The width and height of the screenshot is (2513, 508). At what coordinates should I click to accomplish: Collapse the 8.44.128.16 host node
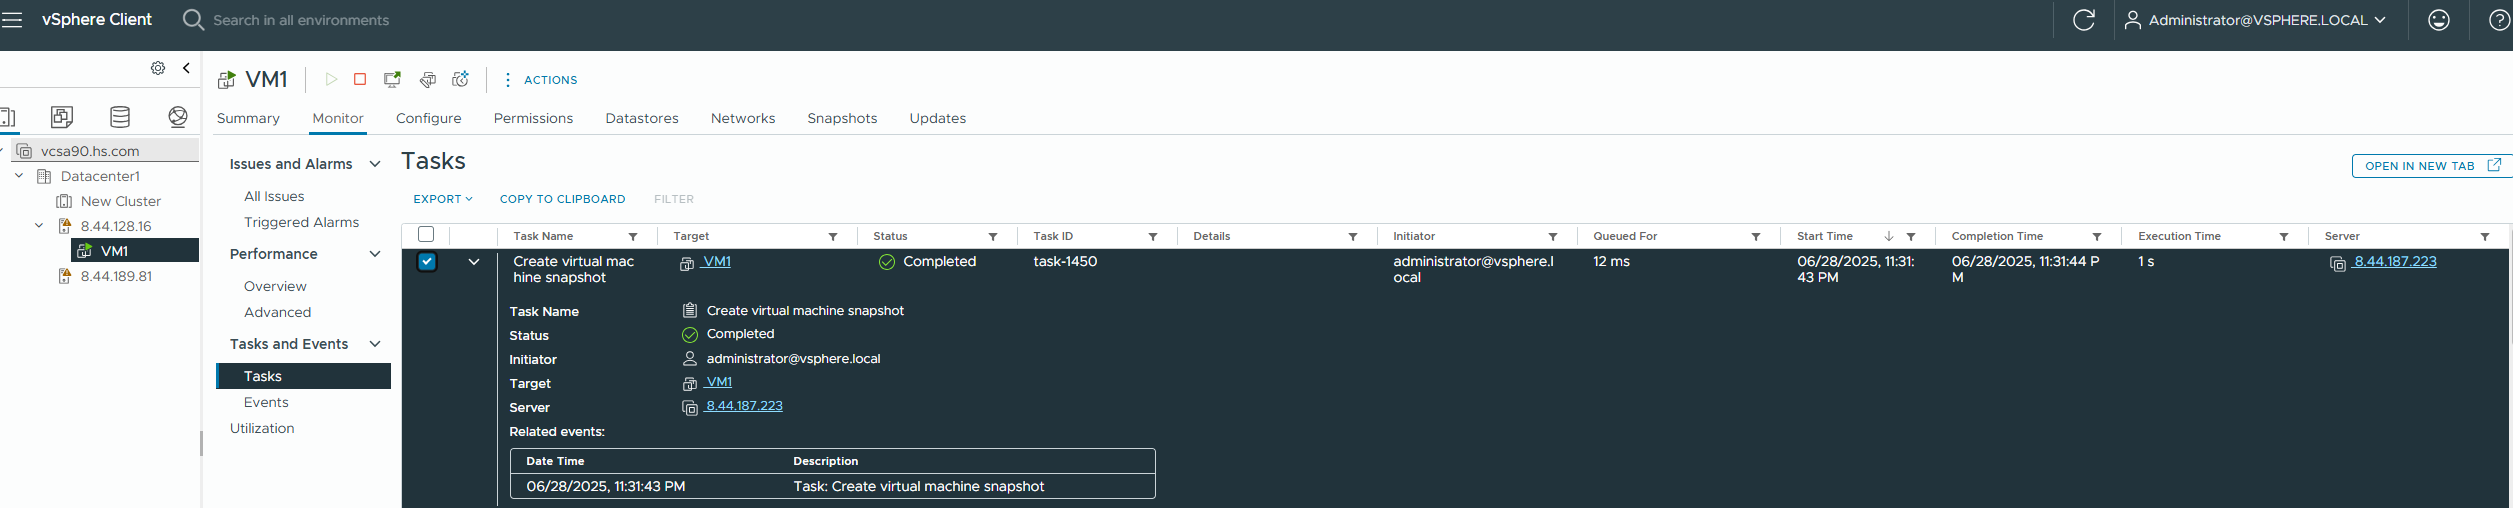click(x=39, y=226)
